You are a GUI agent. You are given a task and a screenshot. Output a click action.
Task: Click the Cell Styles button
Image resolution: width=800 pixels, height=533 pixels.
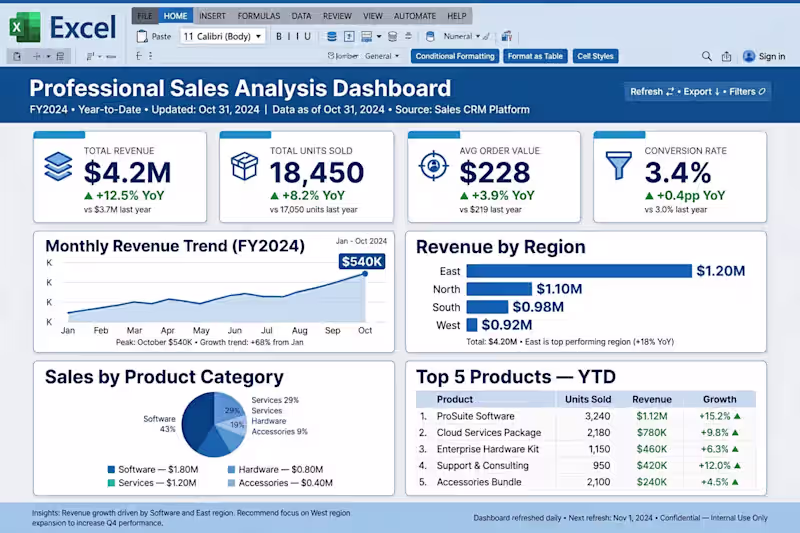tap(595, 56)
